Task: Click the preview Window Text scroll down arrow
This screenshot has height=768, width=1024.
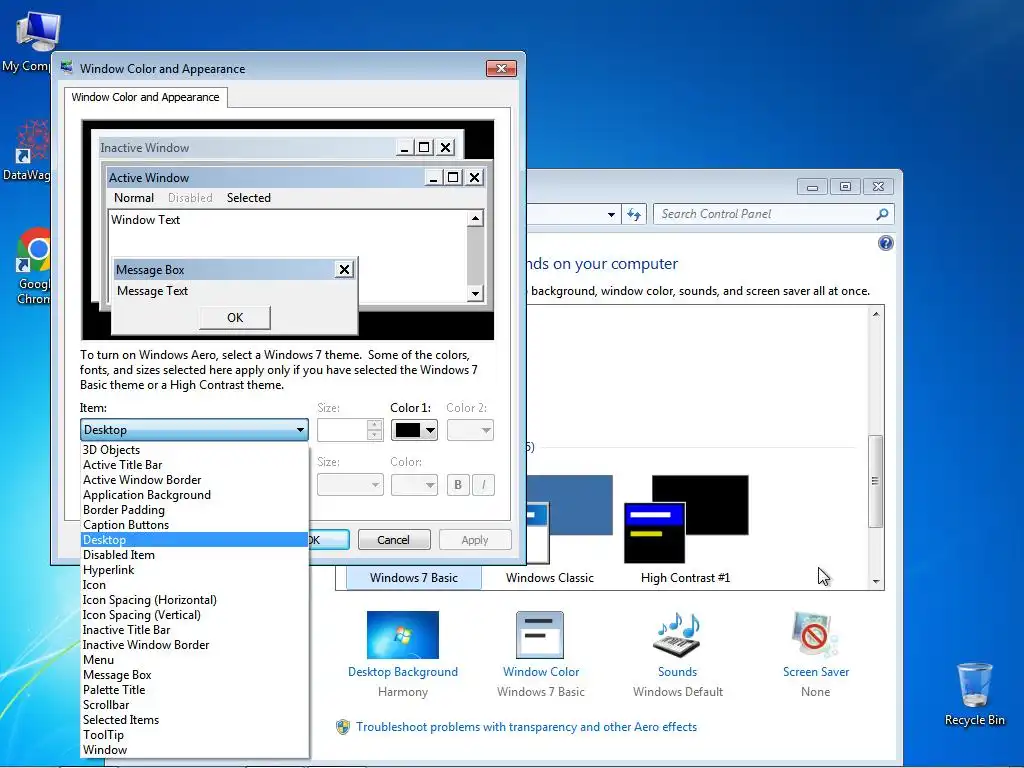Action: [475, 293]
